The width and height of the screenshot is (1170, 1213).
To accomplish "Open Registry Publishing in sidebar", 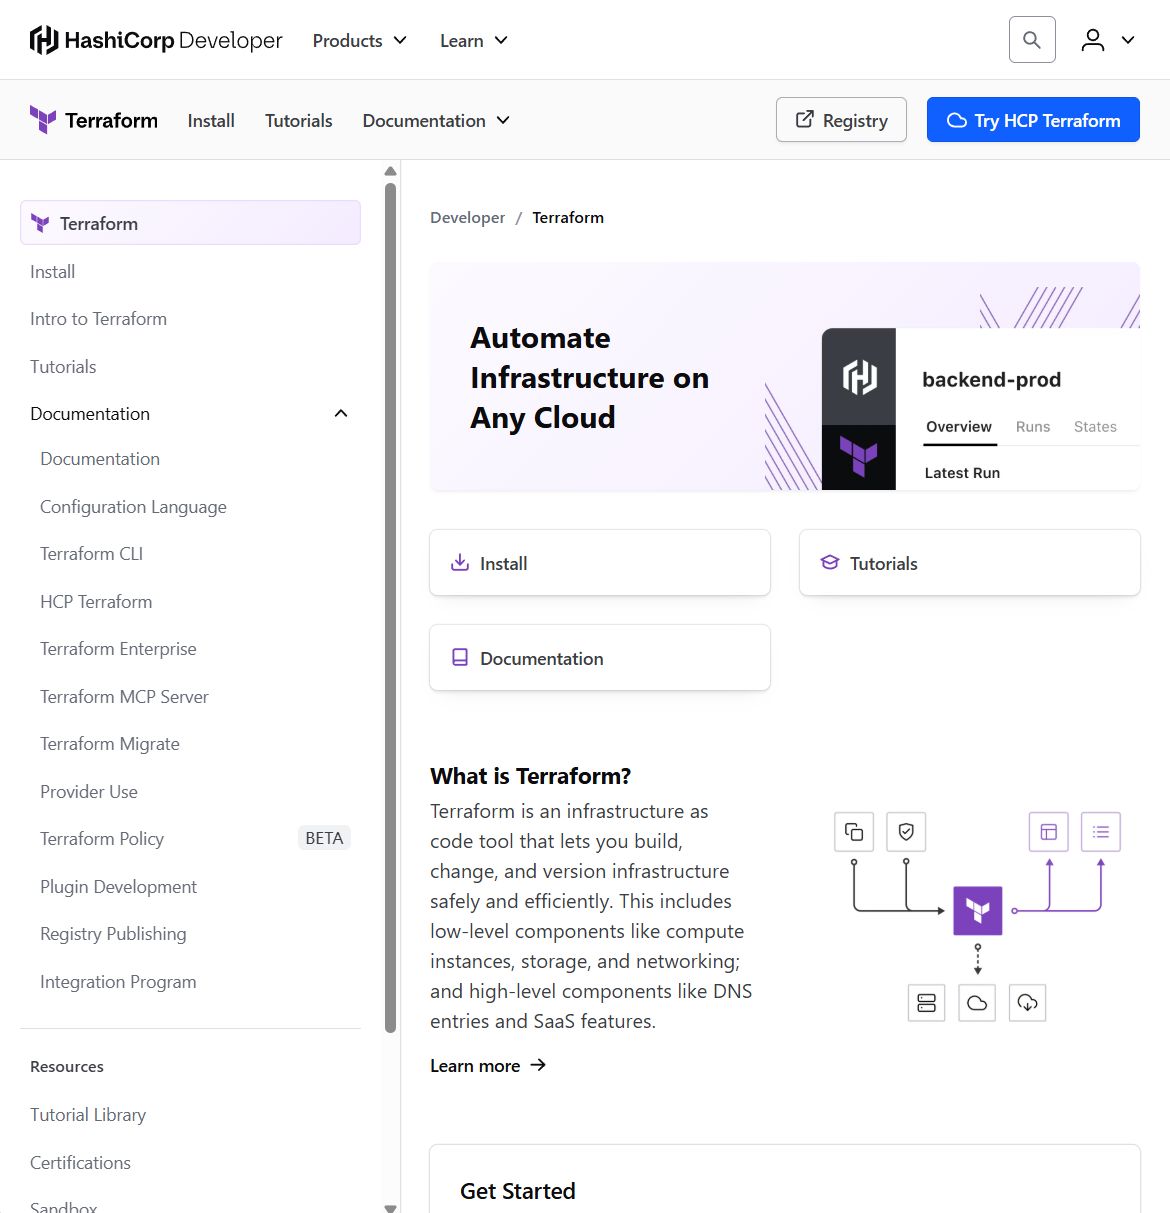I will click(x=113, y=934).
